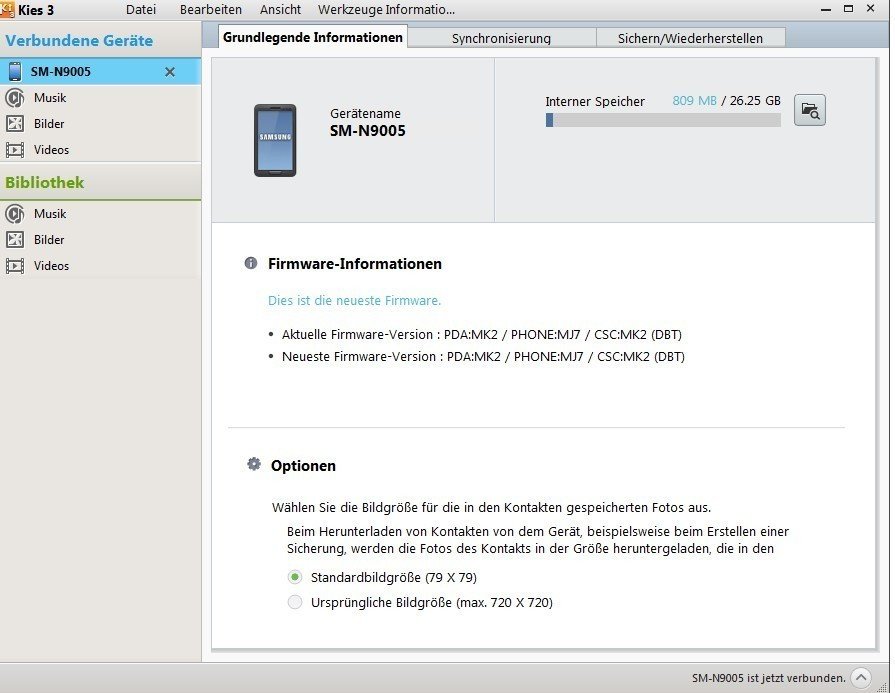The image size is (895, 693).
Task: Click the Verbundene Geräte header
Action: 79,41
